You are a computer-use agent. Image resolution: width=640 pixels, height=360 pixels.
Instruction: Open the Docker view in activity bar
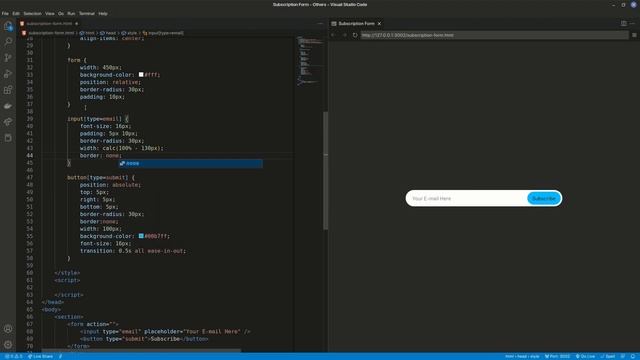8,106
